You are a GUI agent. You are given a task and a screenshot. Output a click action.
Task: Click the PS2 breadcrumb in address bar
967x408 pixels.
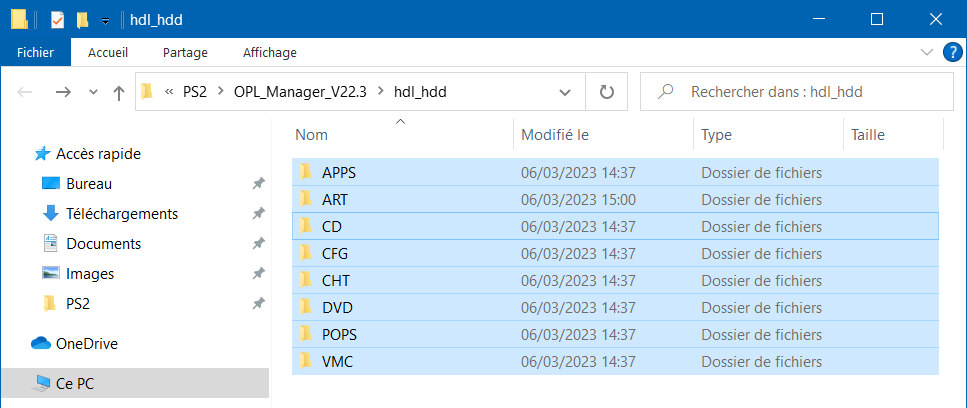pyautogui.click(x=195, y=92)
